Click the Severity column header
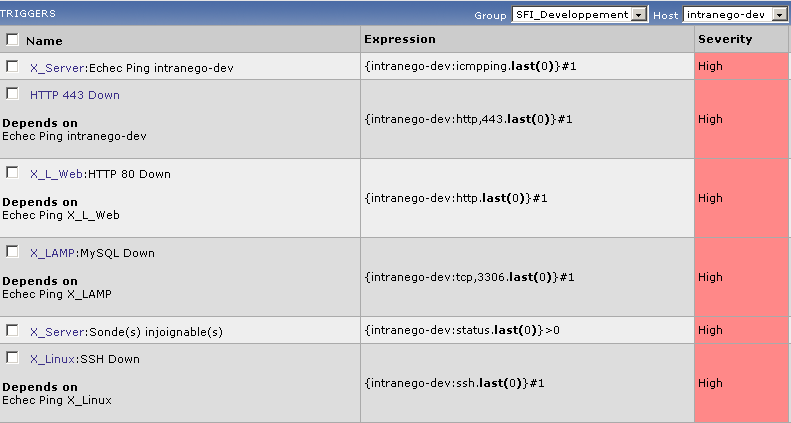 (725, 39)
